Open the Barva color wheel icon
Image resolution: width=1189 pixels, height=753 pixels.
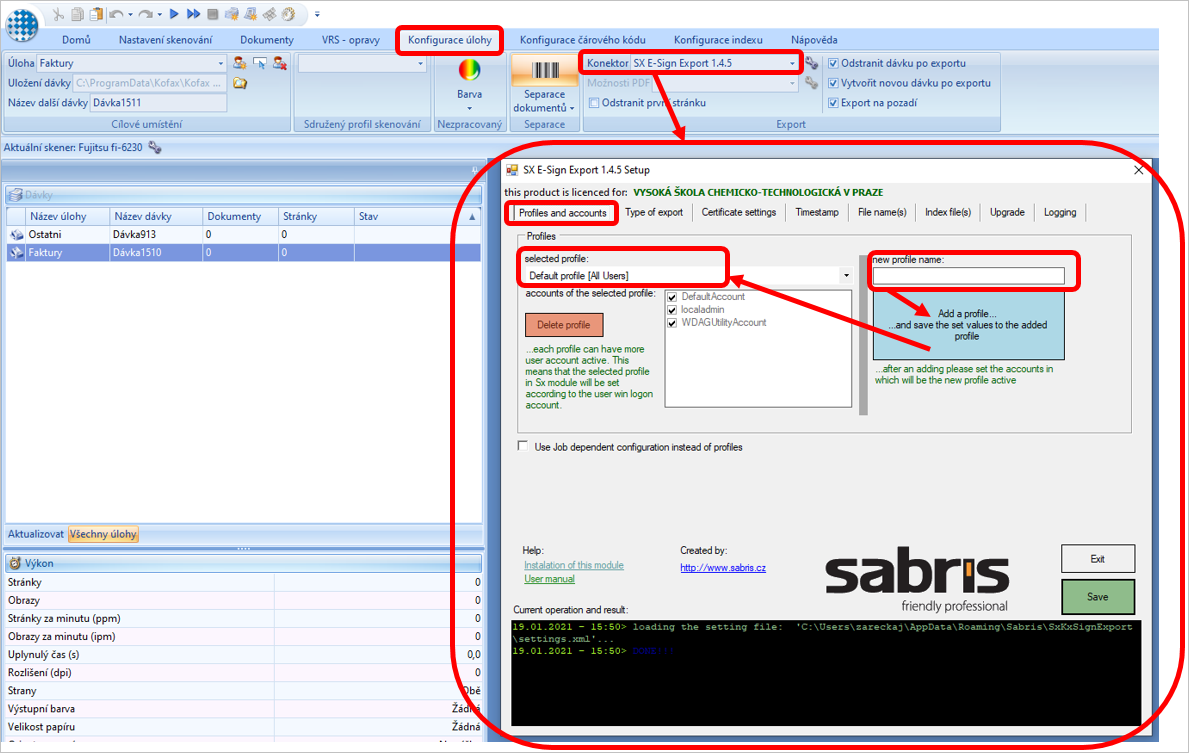click(x=469, y=71)
